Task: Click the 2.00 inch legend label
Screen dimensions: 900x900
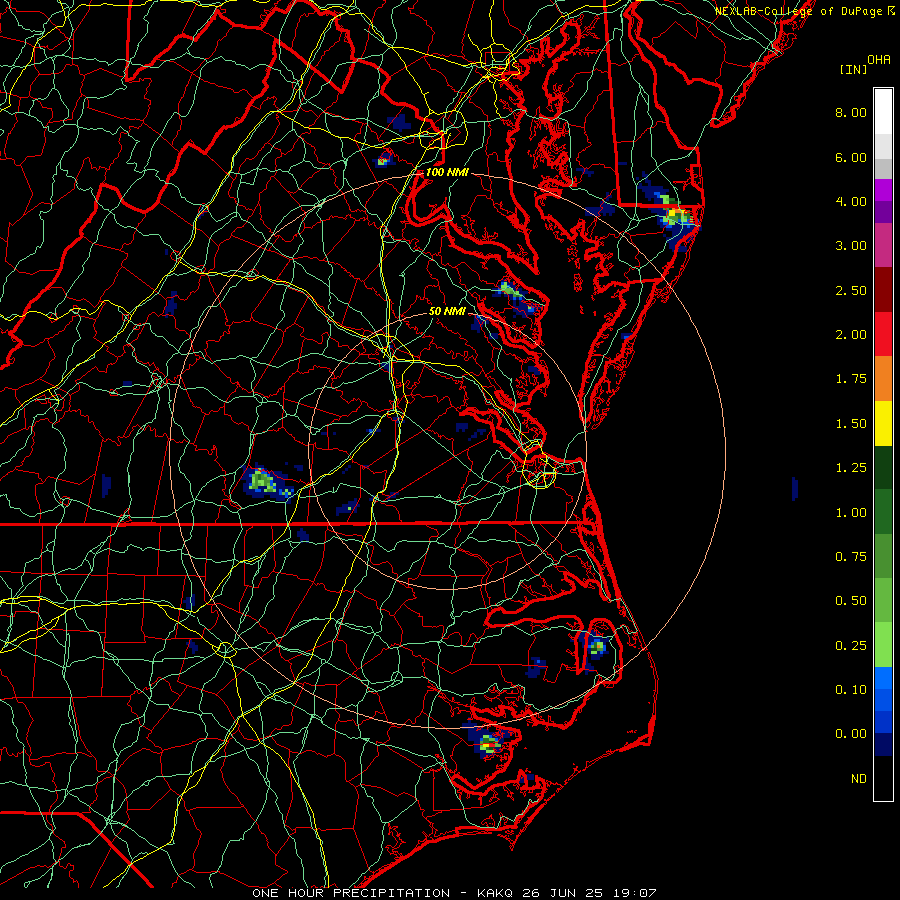Action: point(851,335)
